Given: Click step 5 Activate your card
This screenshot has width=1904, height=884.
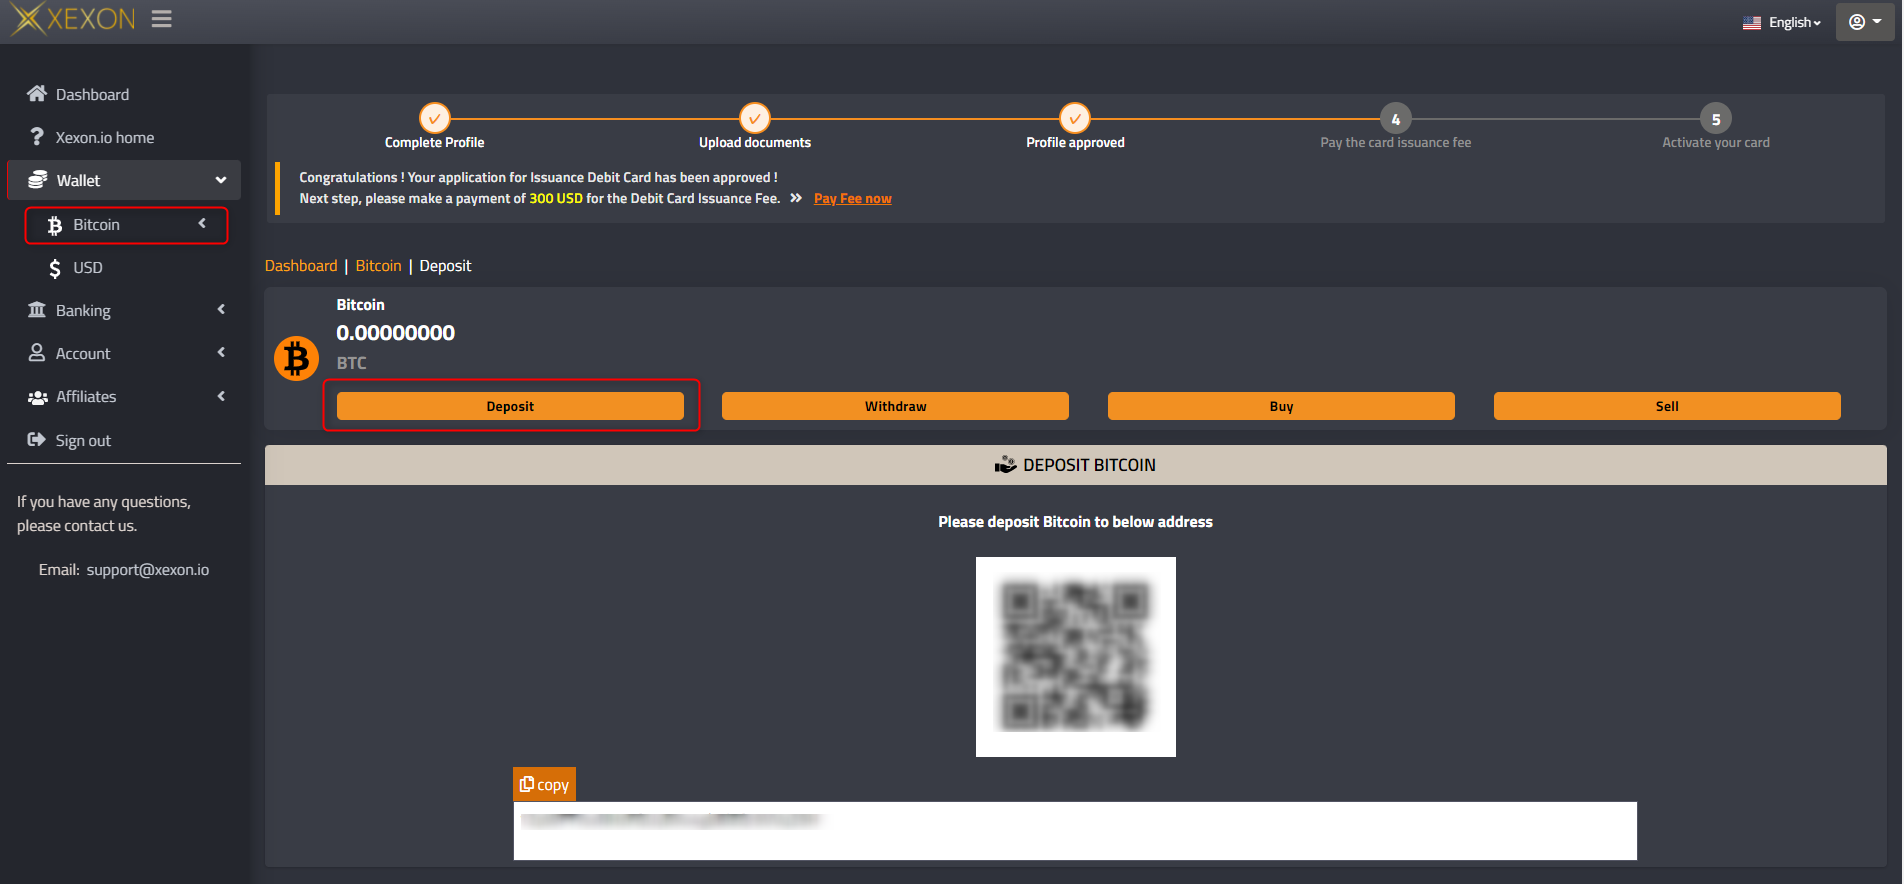Looking at the screenshot, I should click(1716, 118).
